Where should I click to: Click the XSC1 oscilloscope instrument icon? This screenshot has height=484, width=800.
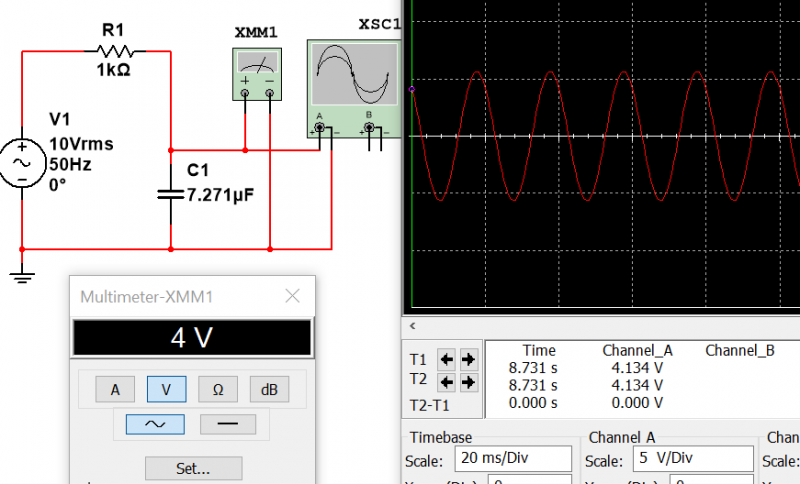point(352,80)
